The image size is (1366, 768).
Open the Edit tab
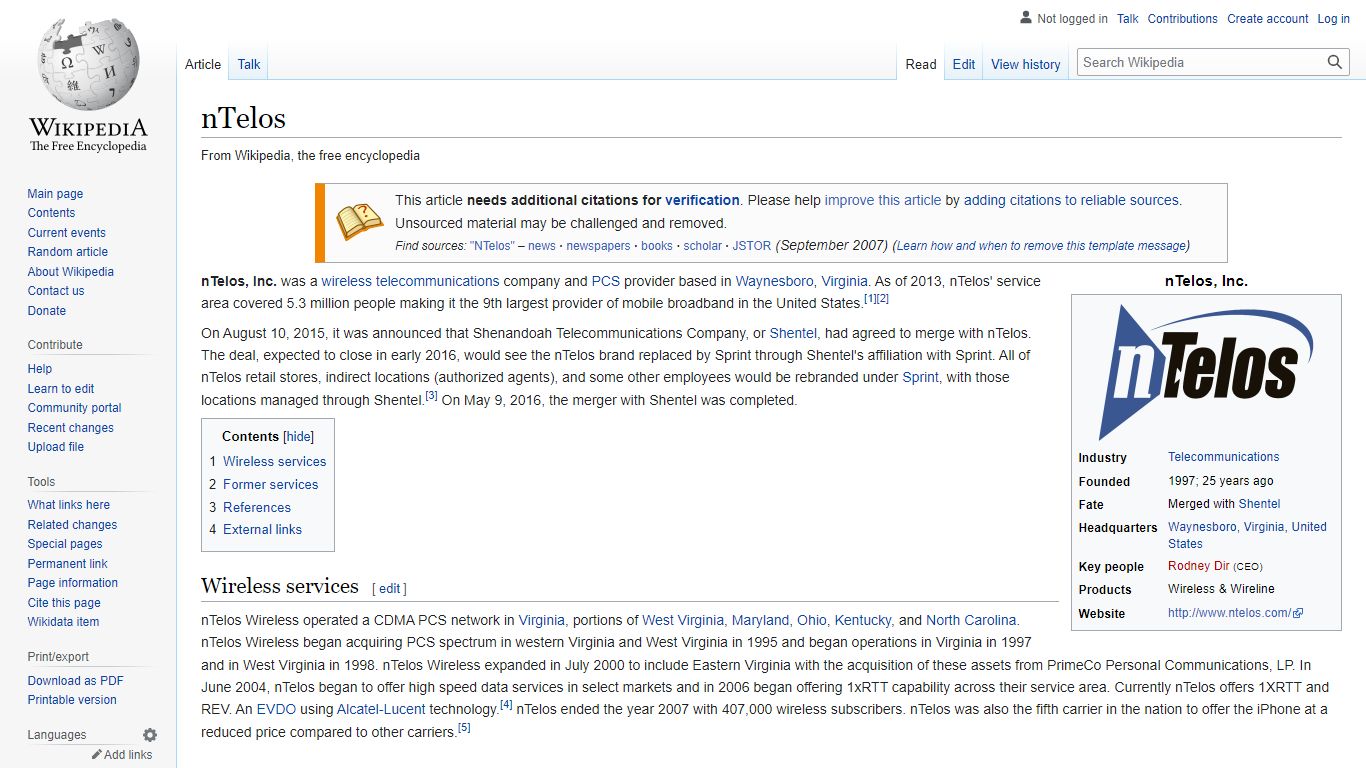(964, 64)
